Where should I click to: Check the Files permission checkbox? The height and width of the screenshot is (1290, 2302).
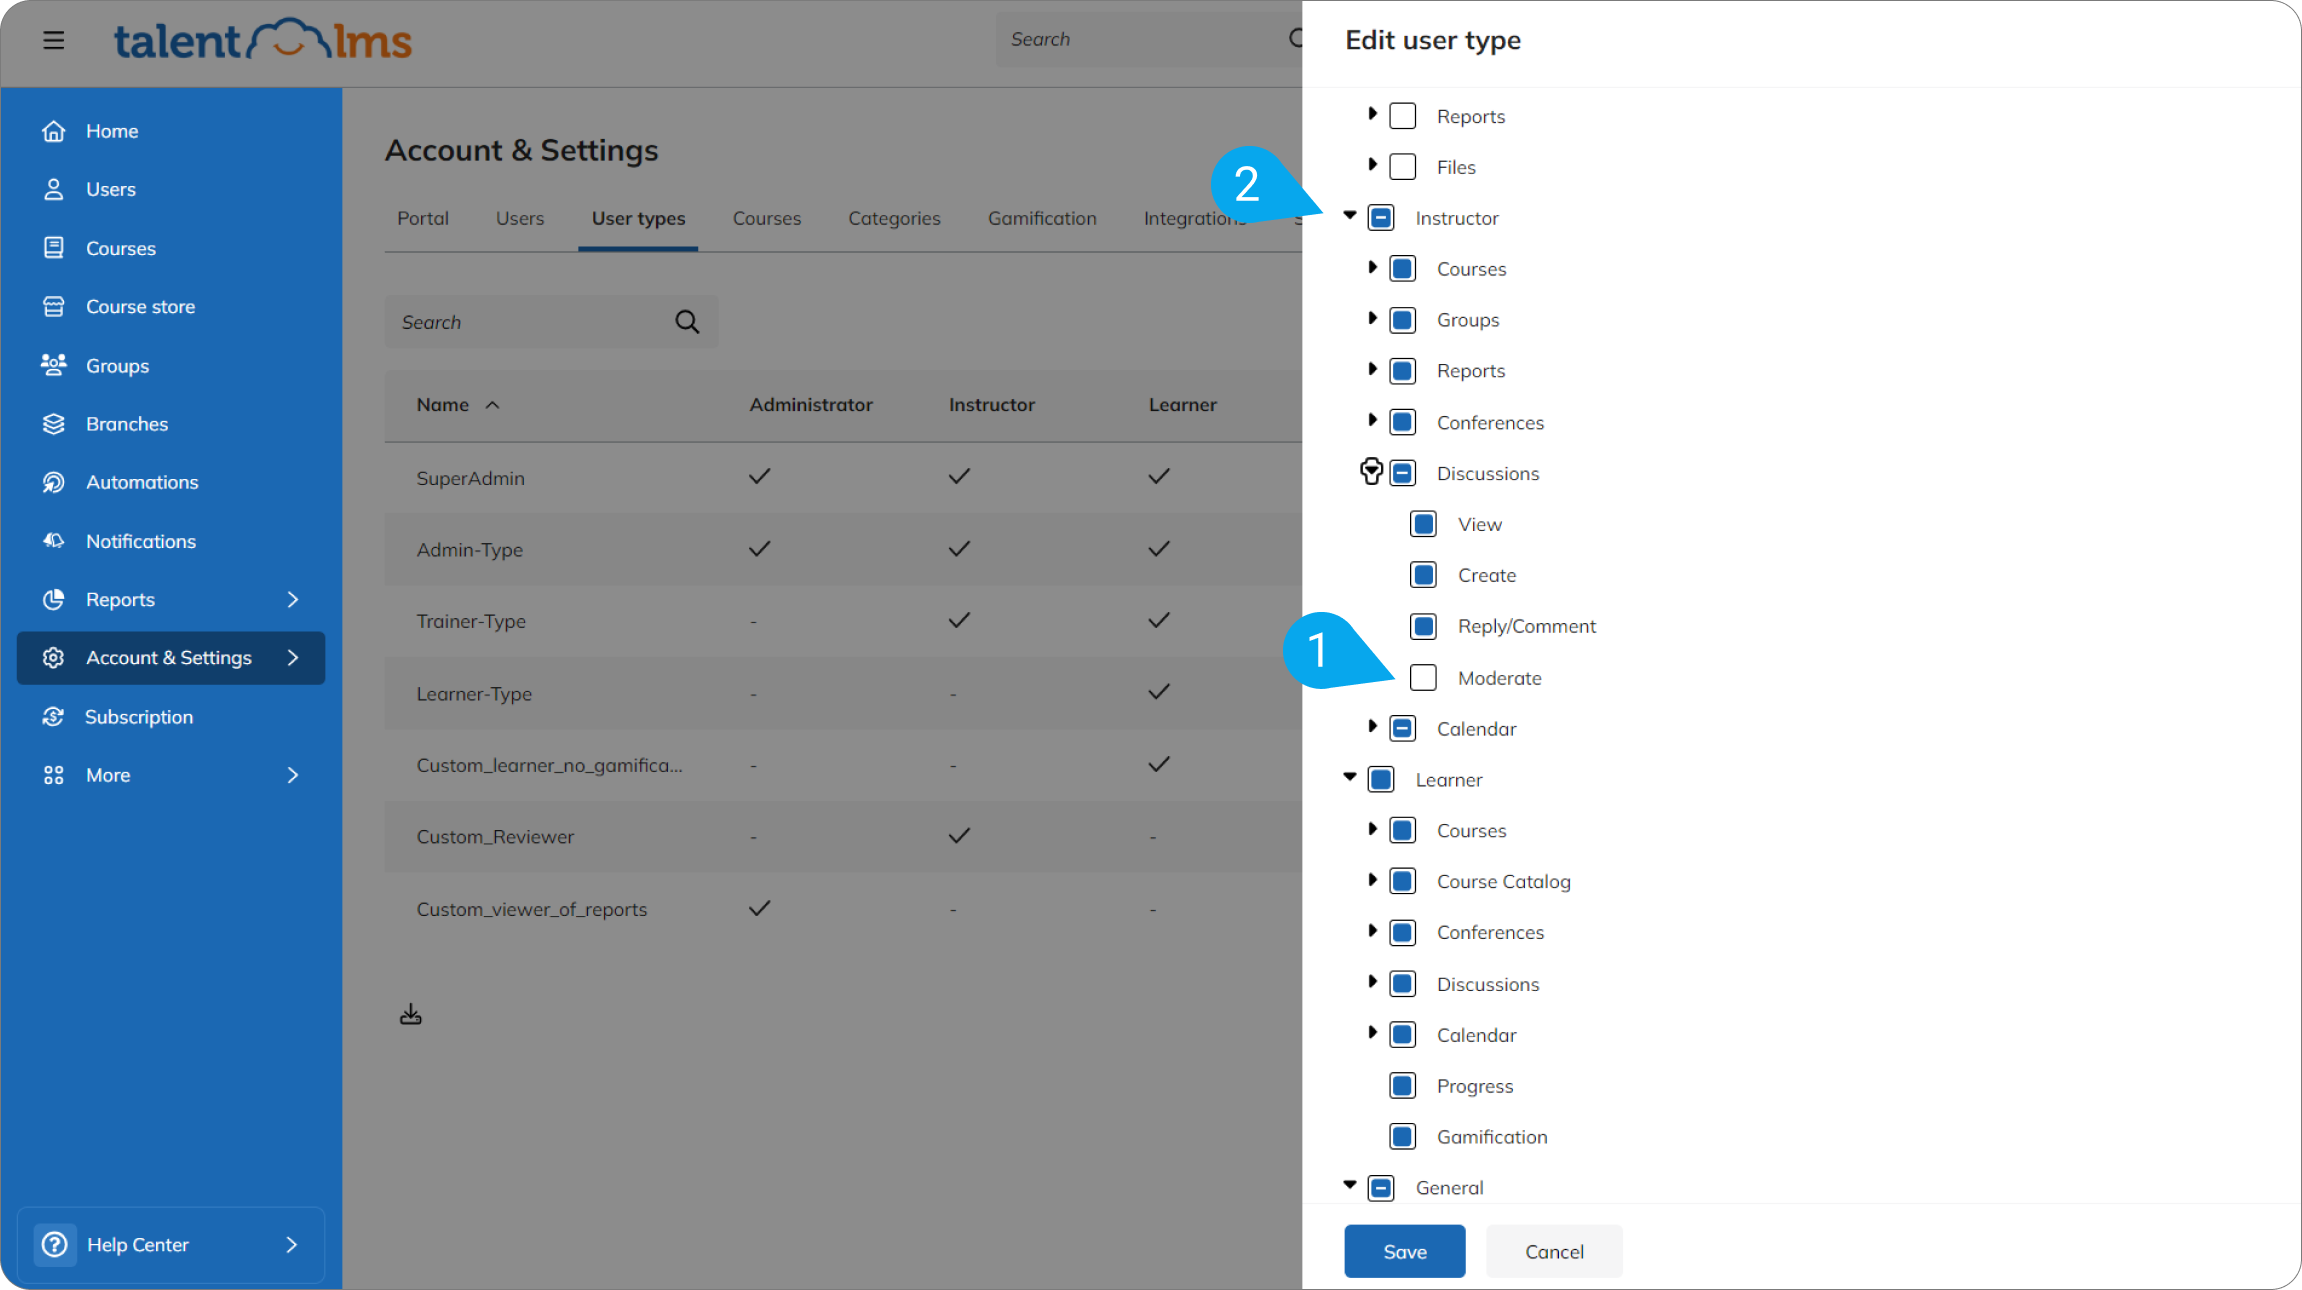1403,167
